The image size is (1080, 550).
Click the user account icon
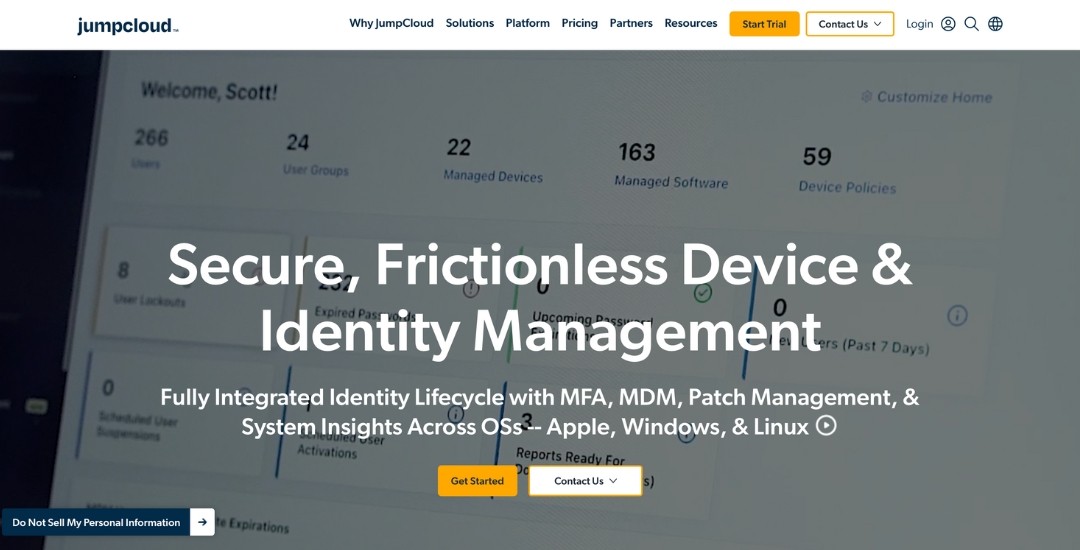pyautogui.click(x=948, y=24)
